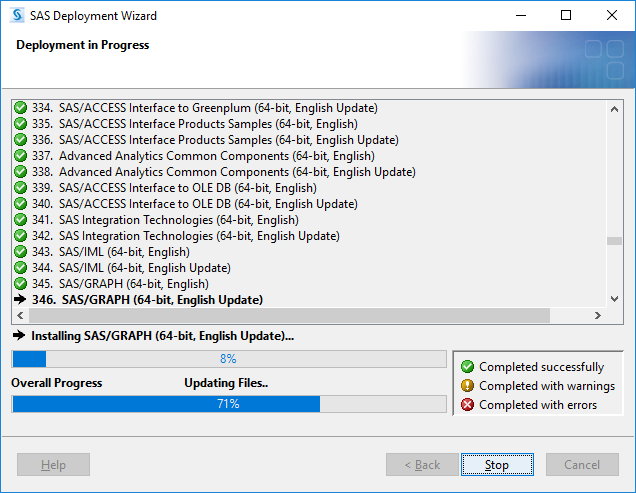Click green check icon for item 344
This screenshot has width=636, height=493.
[20, 268]
